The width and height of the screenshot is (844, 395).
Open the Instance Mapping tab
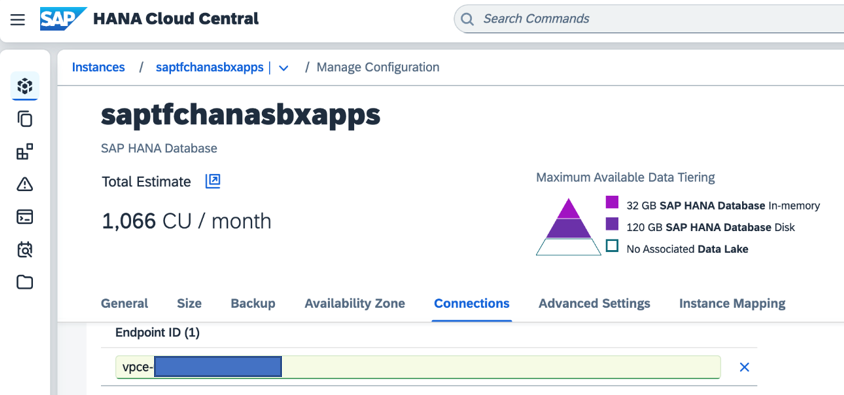pos(732,304)
